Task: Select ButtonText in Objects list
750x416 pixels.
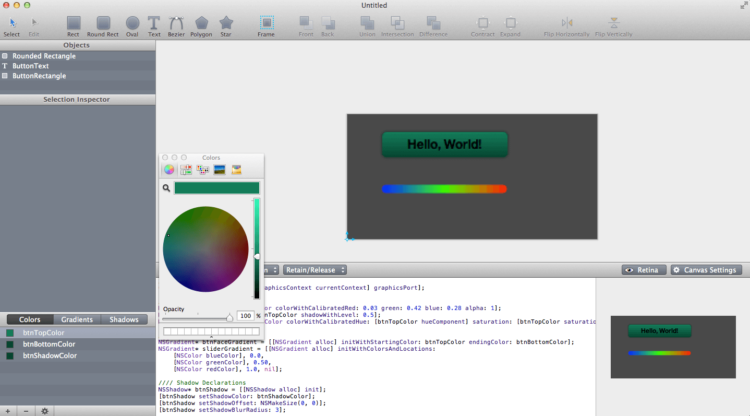Action: (77, 66)
